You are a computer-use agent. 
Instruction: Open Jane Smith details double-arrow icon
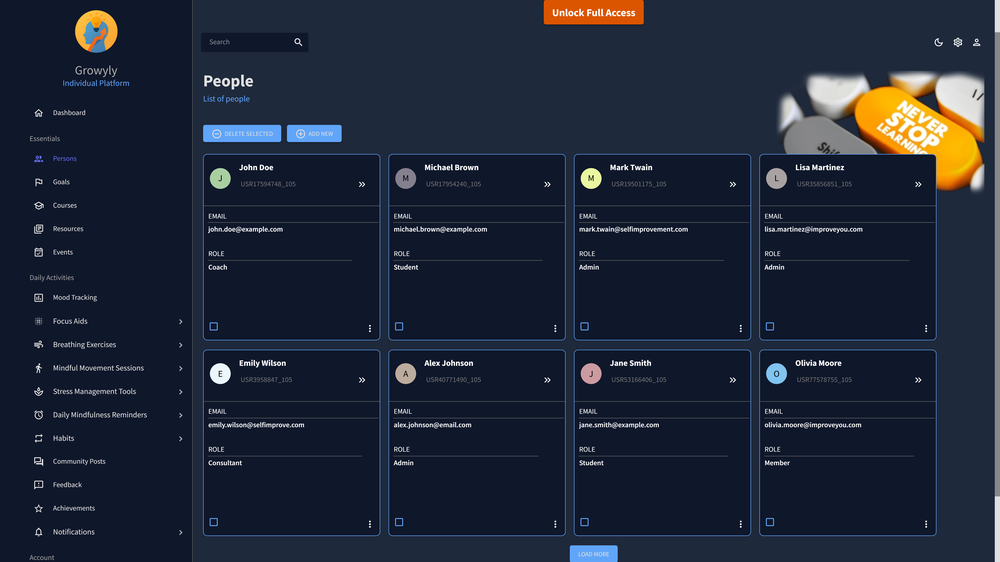tap(733, 380)
